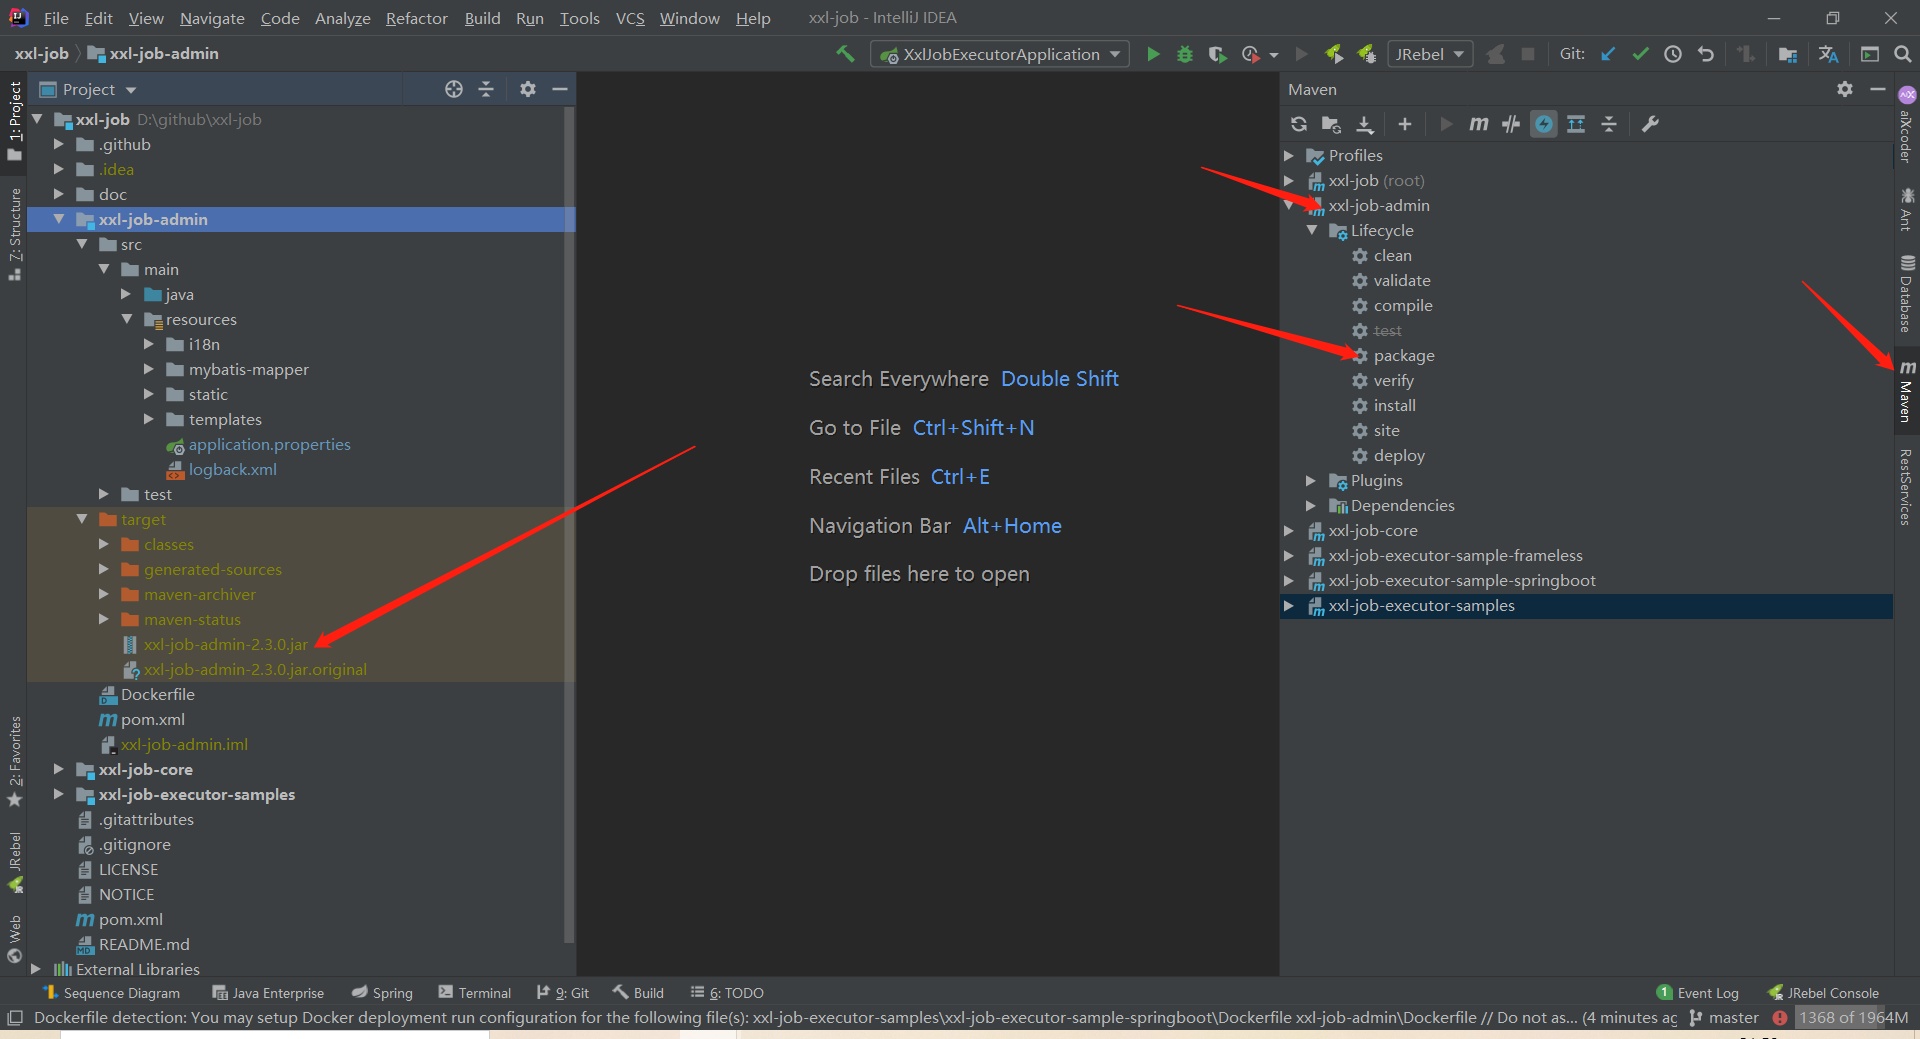Click Git rollback undo icon

pos(1706,54)
